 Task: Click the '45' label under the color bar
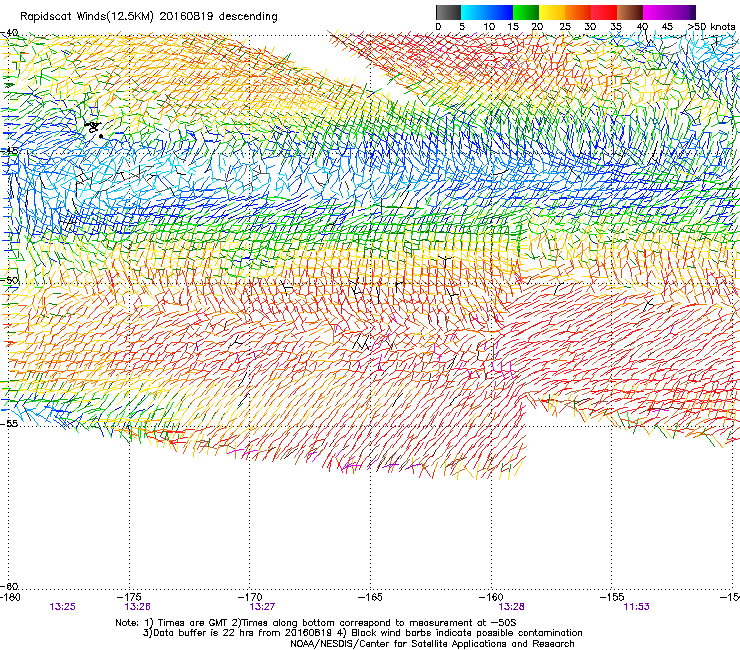coord(667,27)
